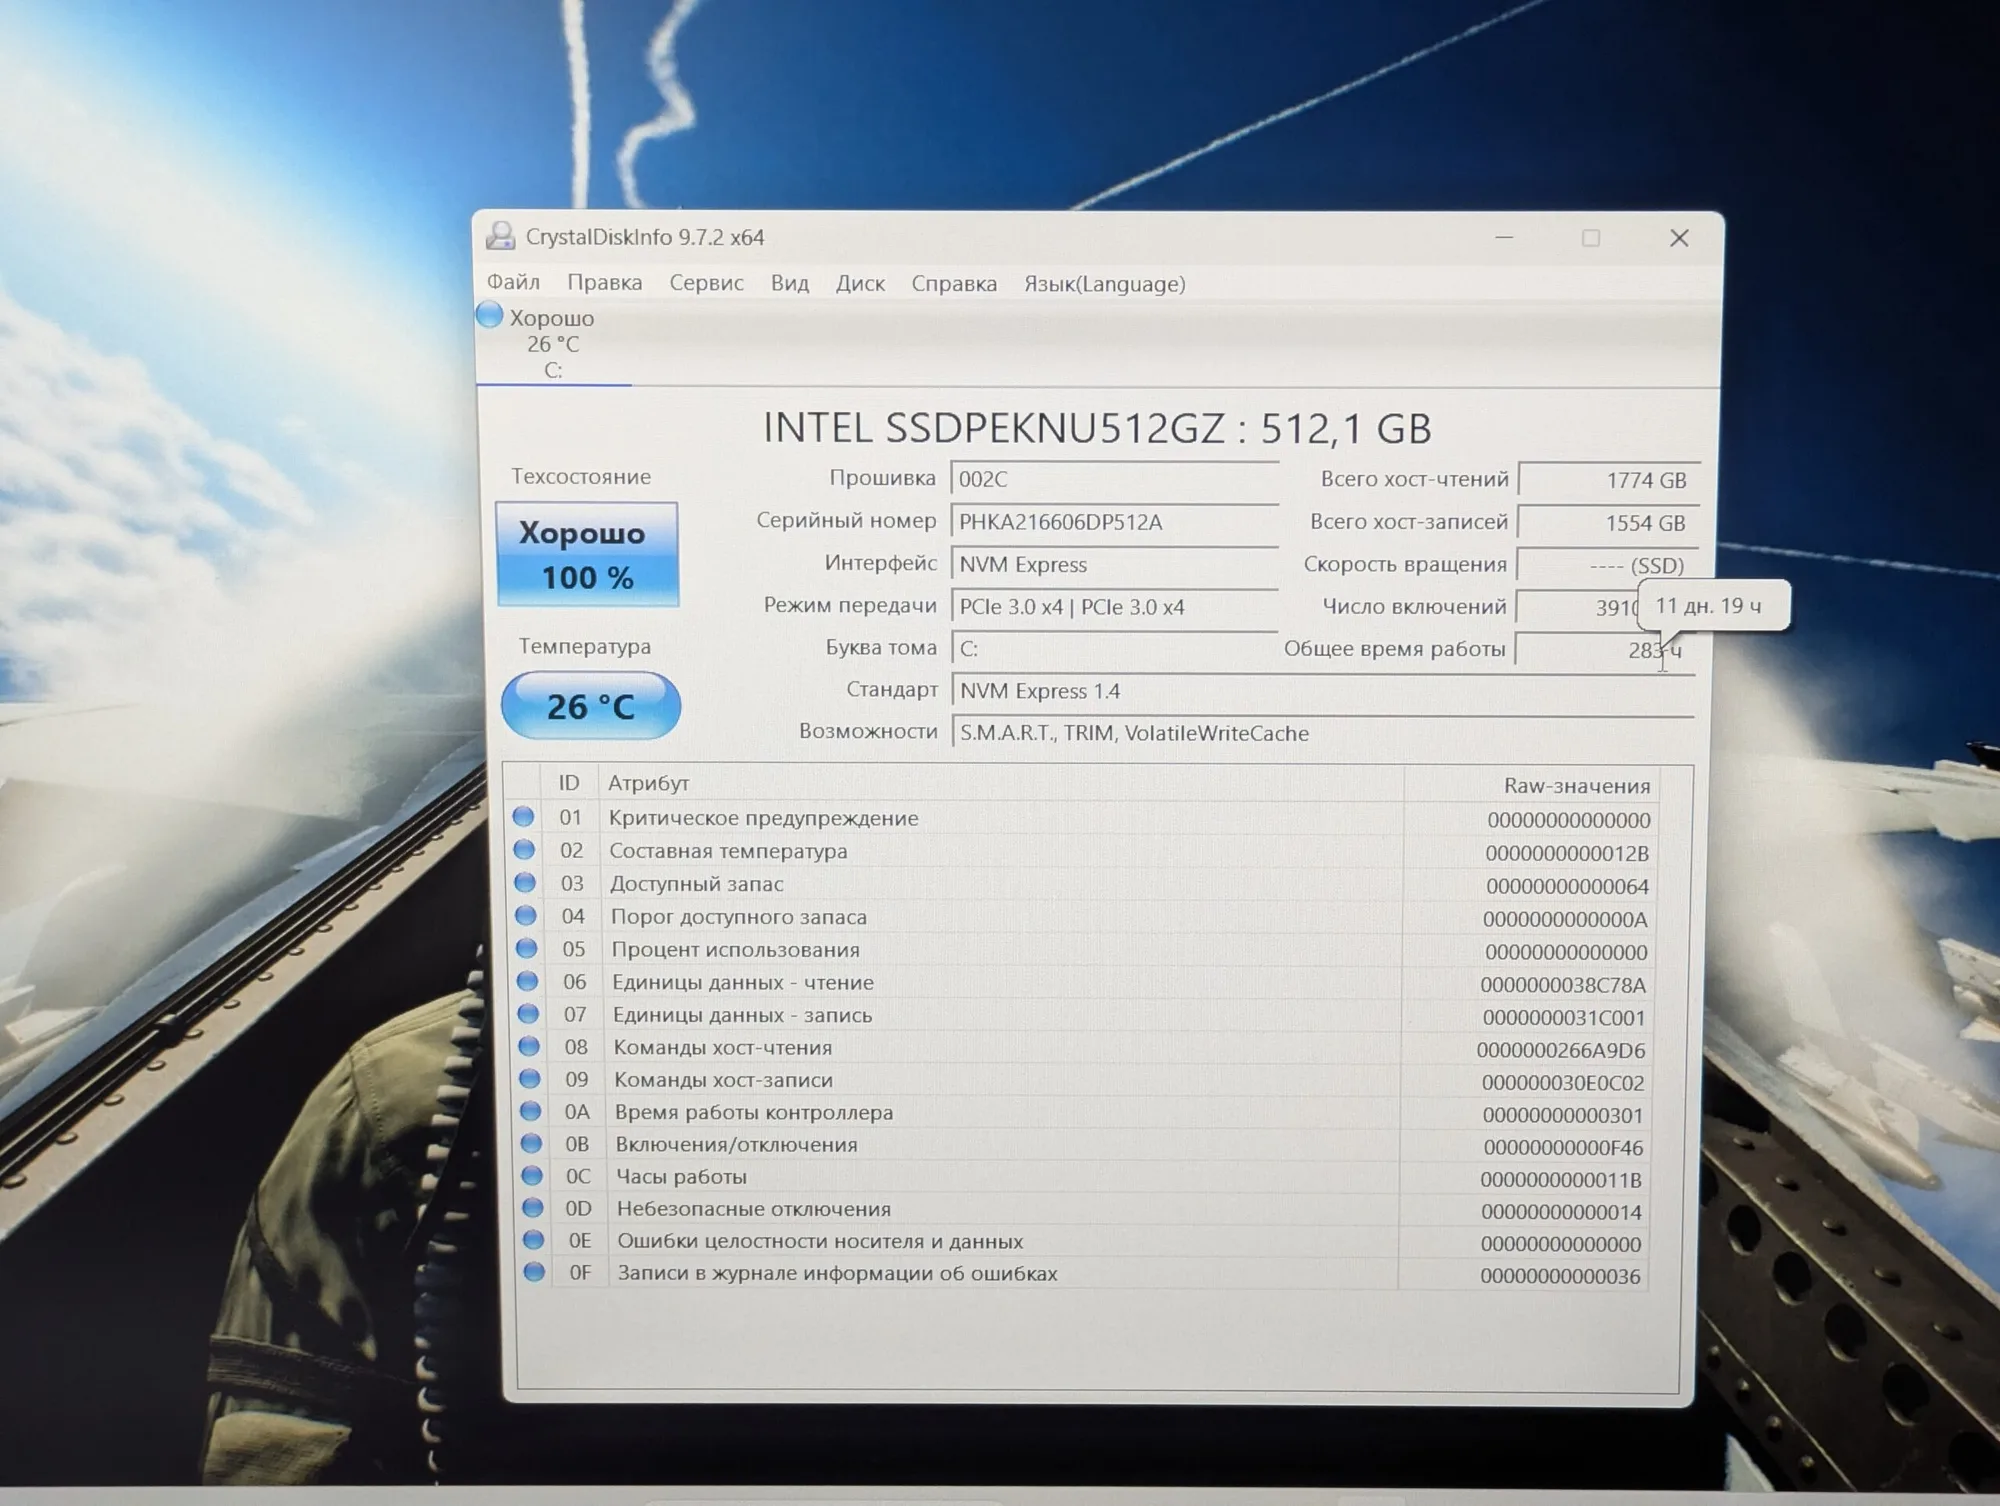
Task: Click status dot for Критическое предупреждение row
Action: pos(523,817)
